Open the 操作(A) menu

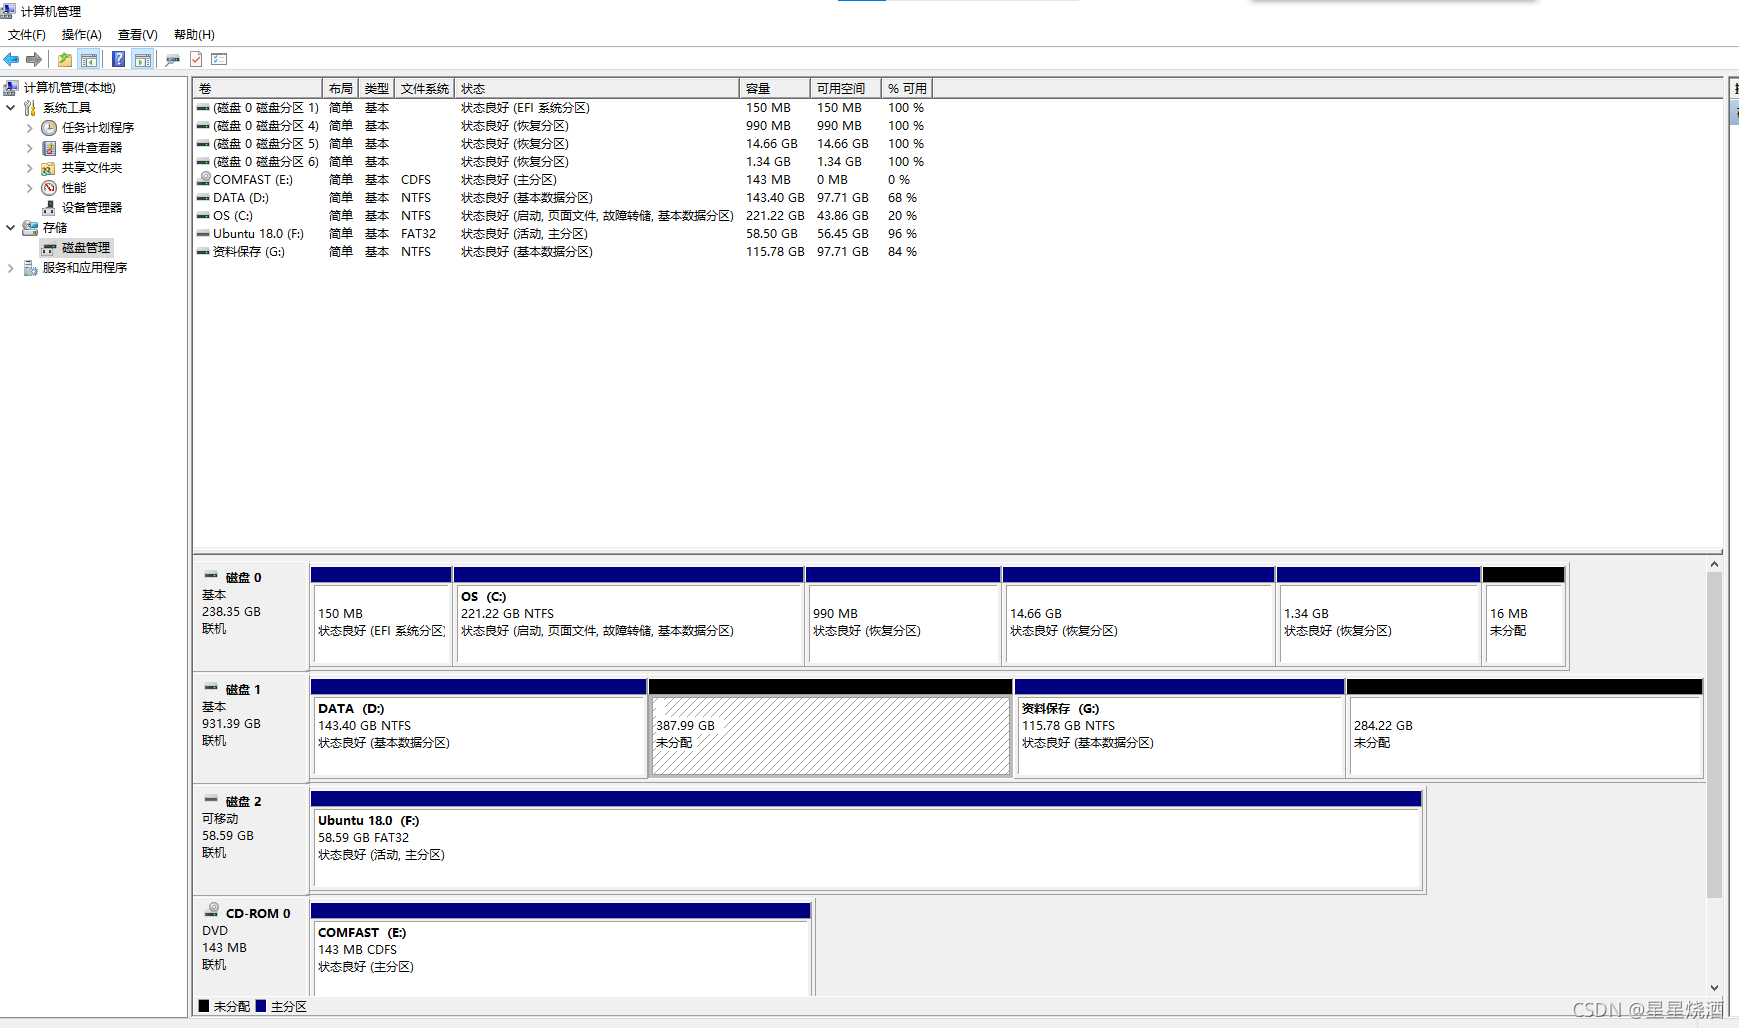tap(82, 35)
